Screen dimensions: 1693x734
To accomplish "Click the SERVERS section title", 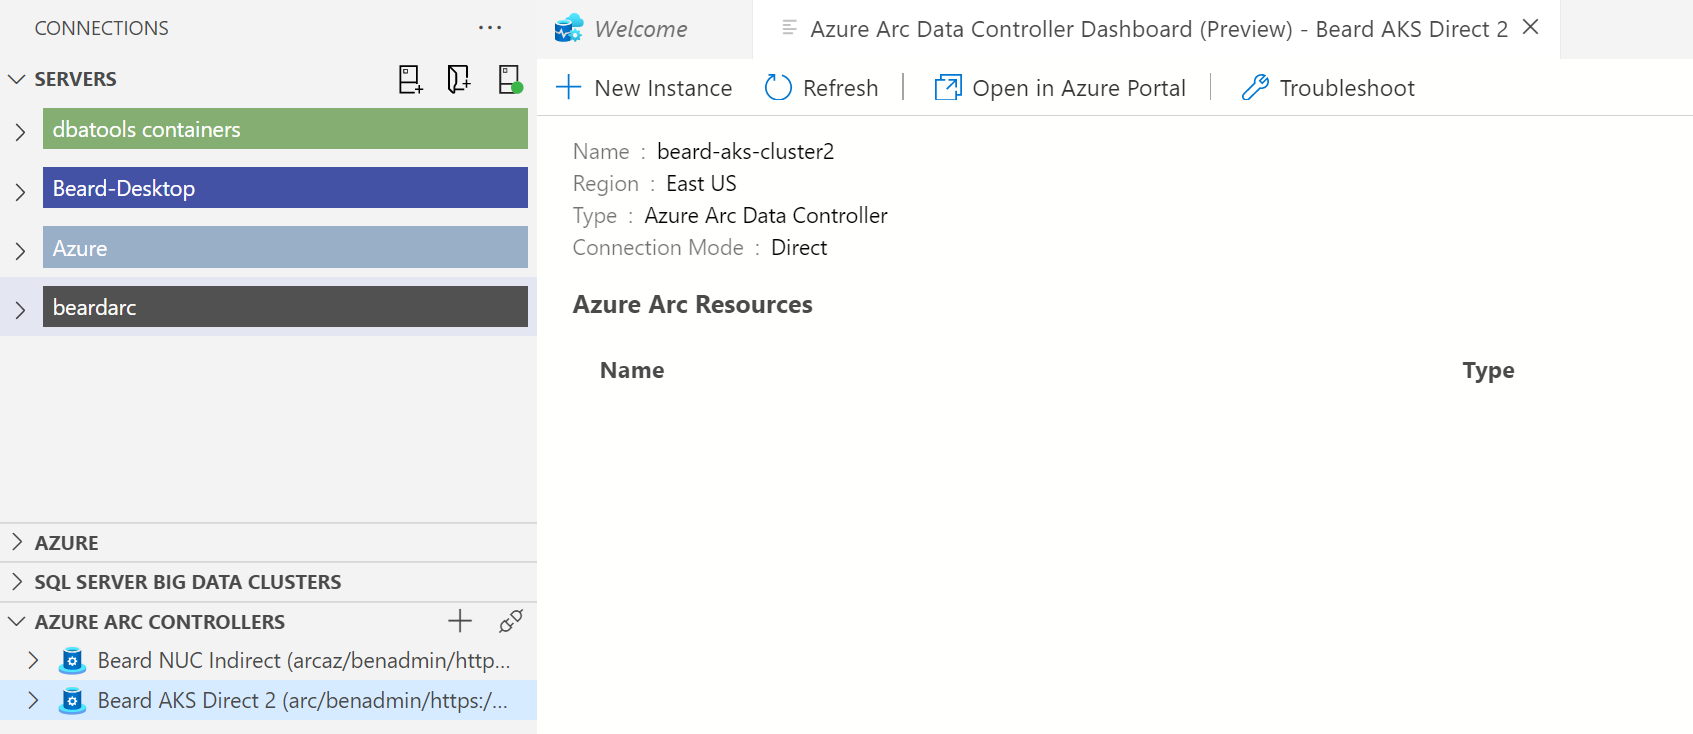I will click(x=76, y=79).
